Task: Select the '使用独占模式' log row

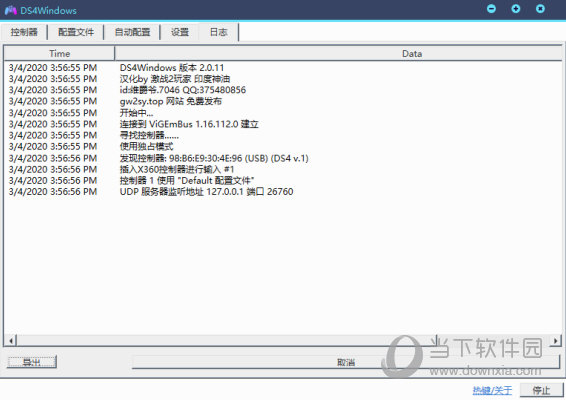Action: tap(283, 146)
